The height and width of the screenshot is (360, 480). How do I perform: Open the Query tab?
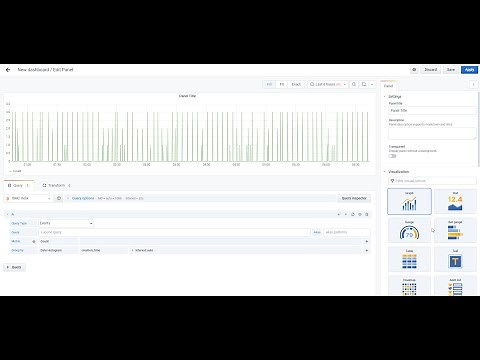[x=18, y=185]
